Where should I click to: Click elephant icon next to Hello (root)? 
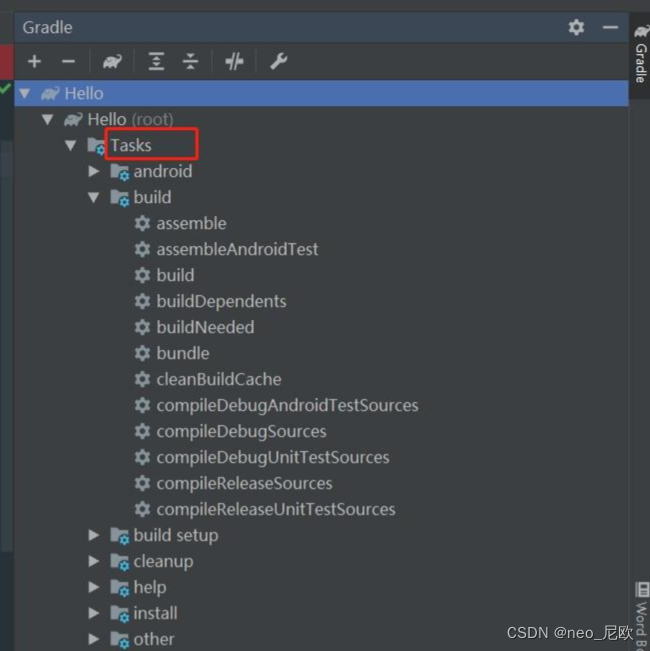pos(73,120)
